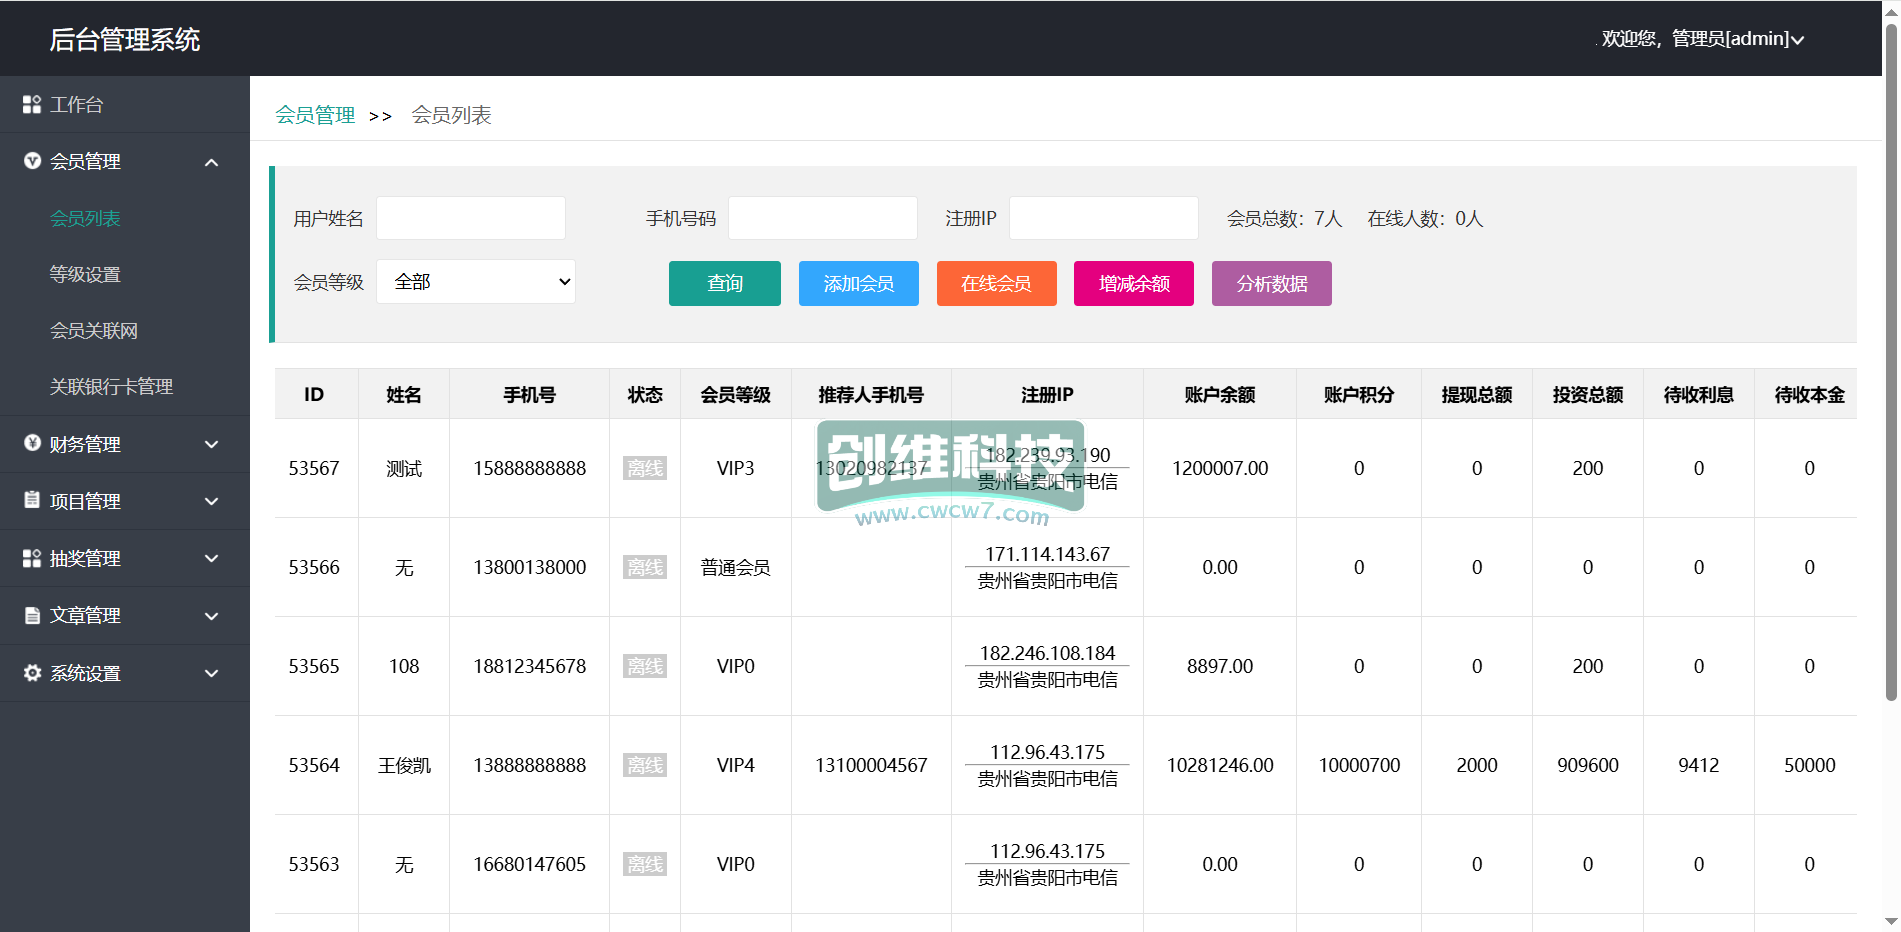Viewport: 1901px width, 932px height.
Task: Click the 会员管理 breadcrumb link
Action: click(315, 115)
